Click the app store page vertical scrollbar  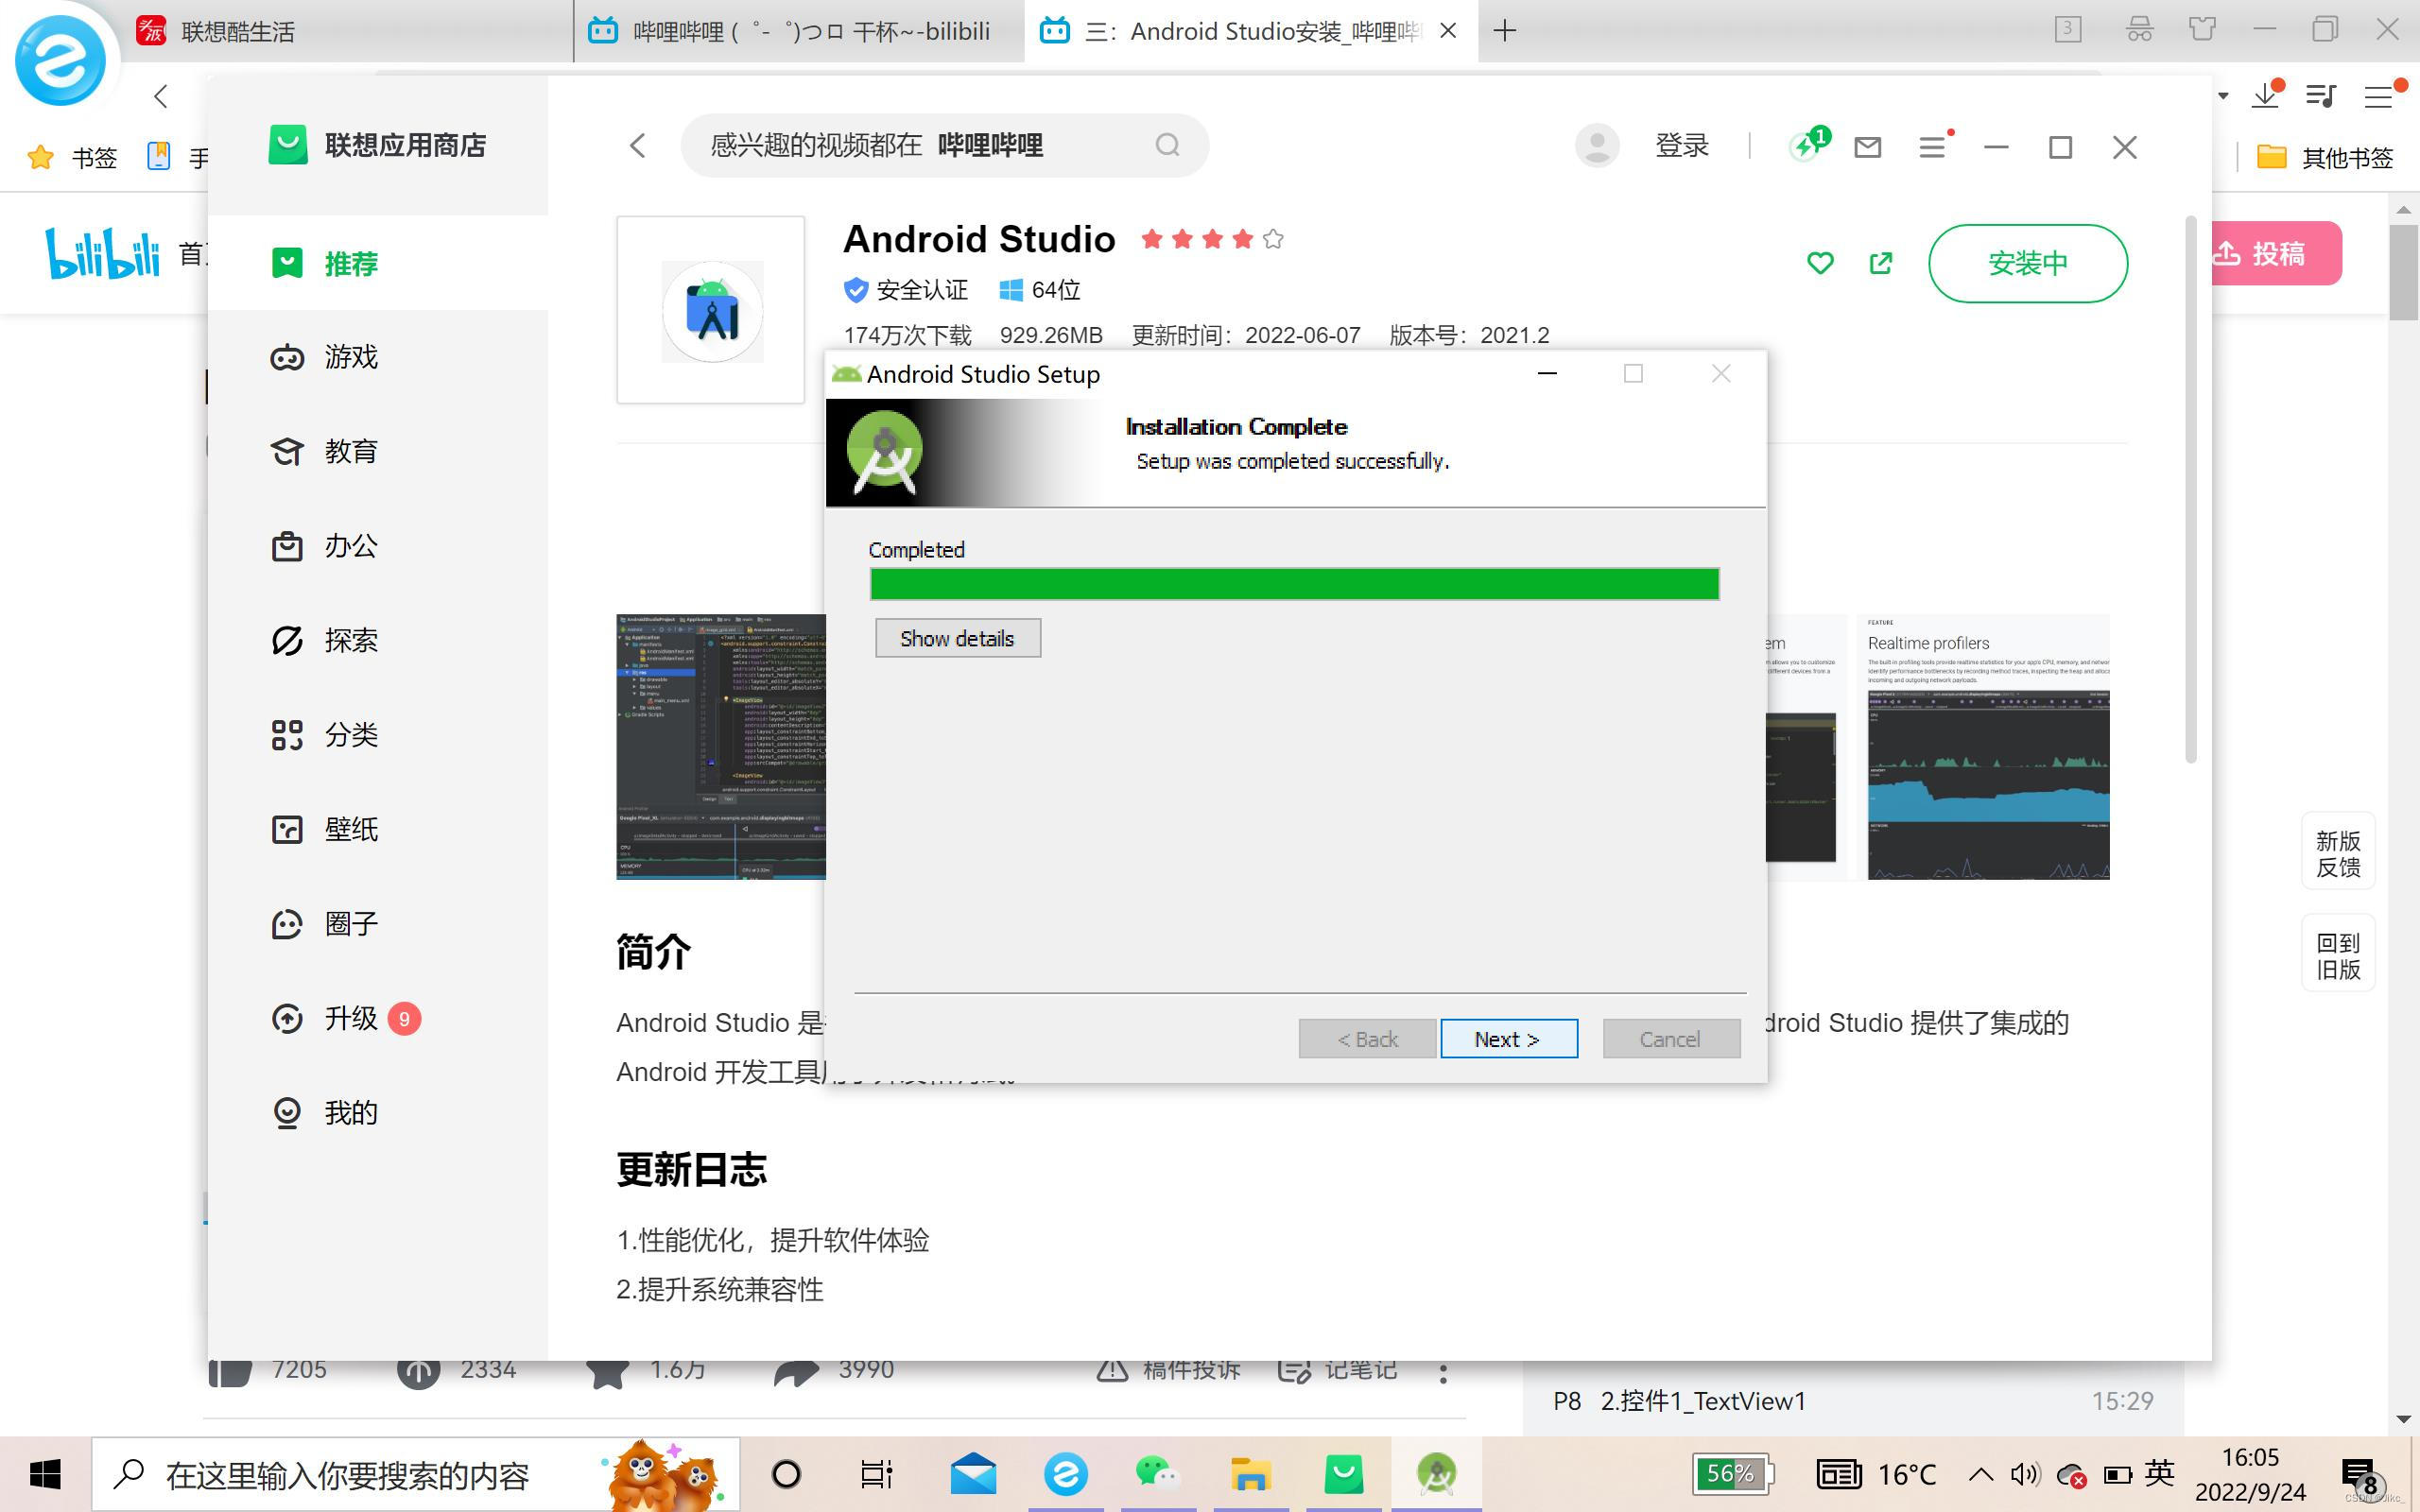(x=2190, y=490)
